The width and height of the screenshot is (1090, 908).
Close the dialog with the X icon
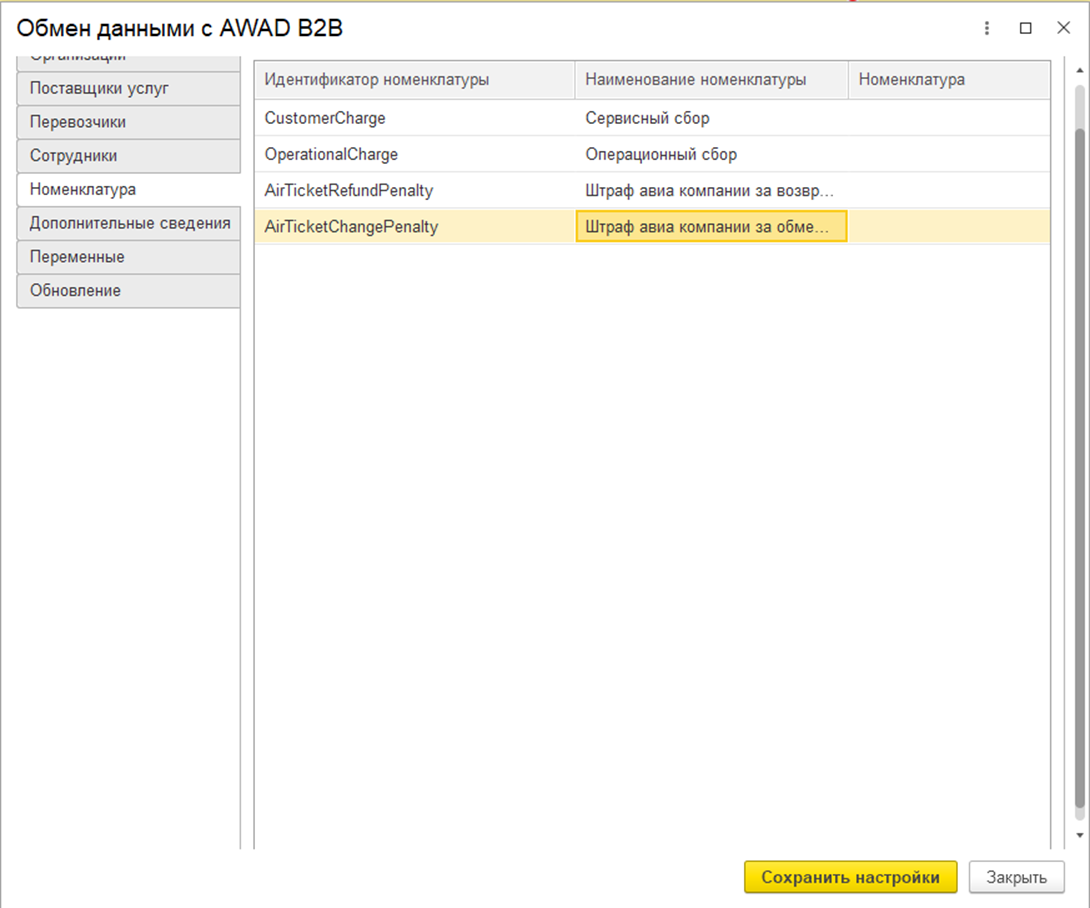[1063, 28]
